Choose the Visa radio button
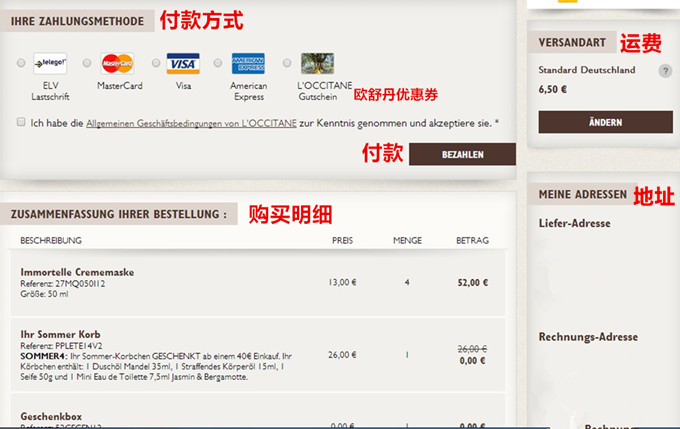This screenshot has width=680, height=429. [153, 63]
